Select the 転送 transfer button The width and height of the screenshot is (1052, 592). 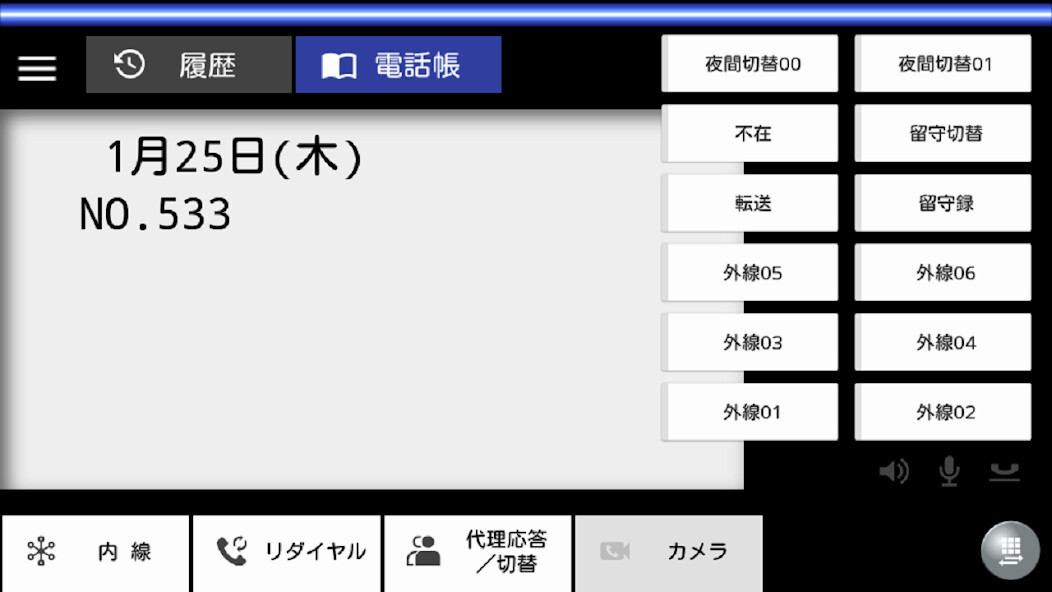(x=749, y=203)
